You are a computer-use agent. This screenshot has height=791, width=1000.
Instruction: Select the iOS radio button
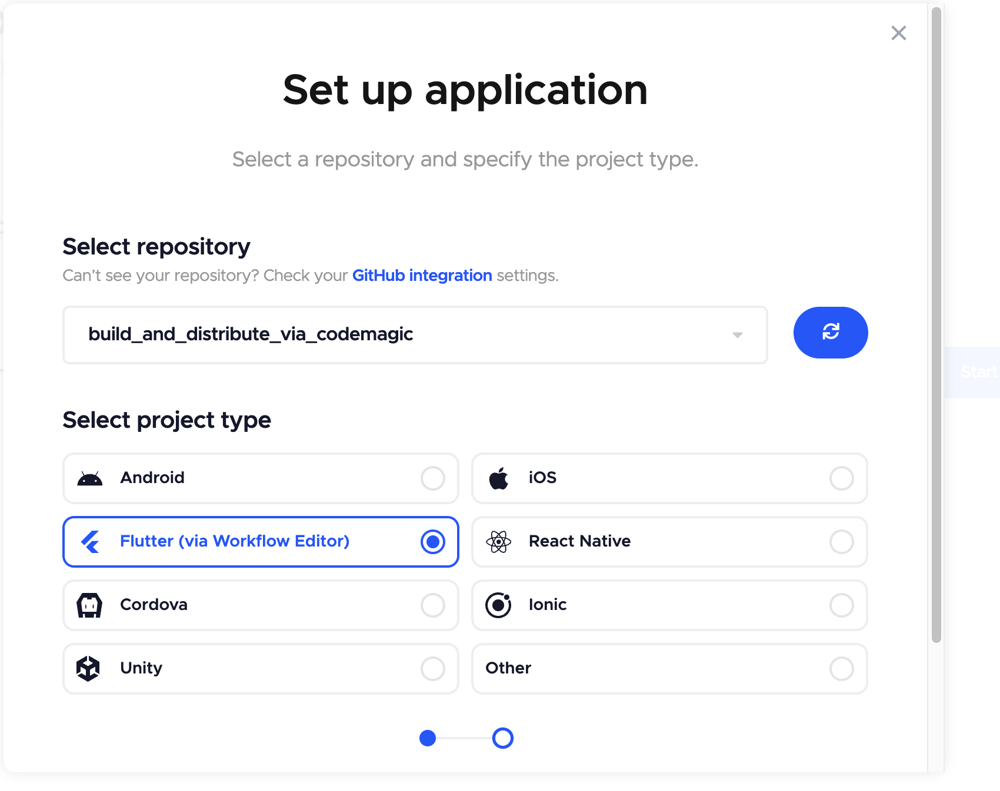(841, 478)
